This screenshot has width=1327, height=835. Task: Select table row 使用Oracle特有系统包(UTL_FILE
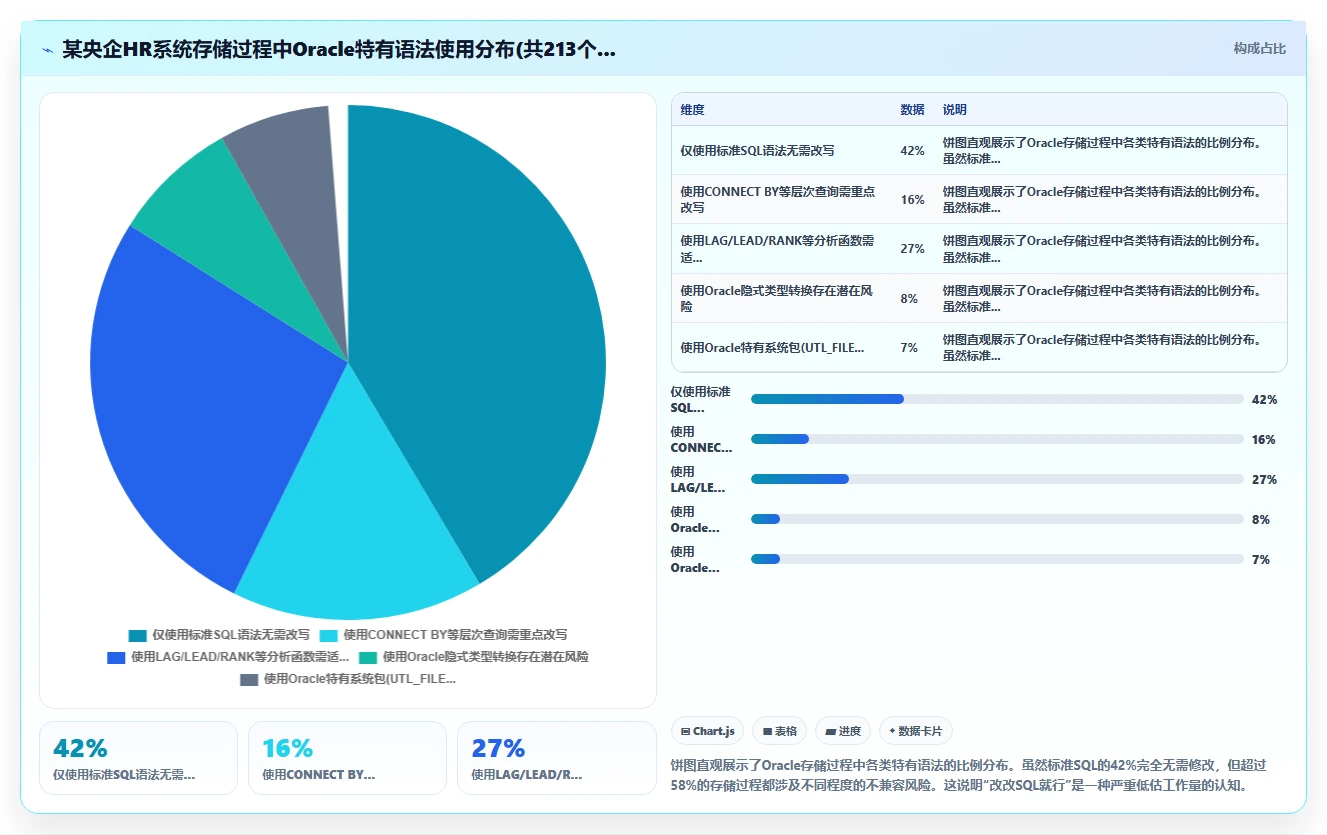(979, 347)
